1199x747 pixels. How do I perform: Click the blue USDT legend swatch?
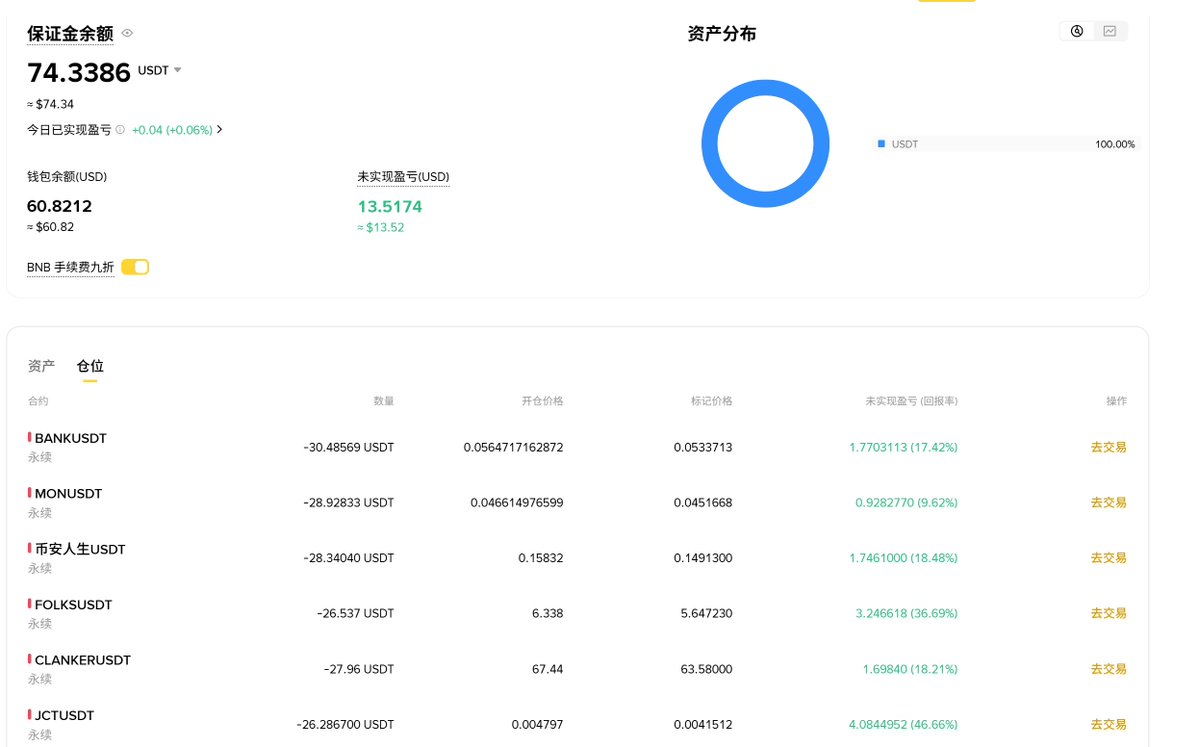click(881, 144)
